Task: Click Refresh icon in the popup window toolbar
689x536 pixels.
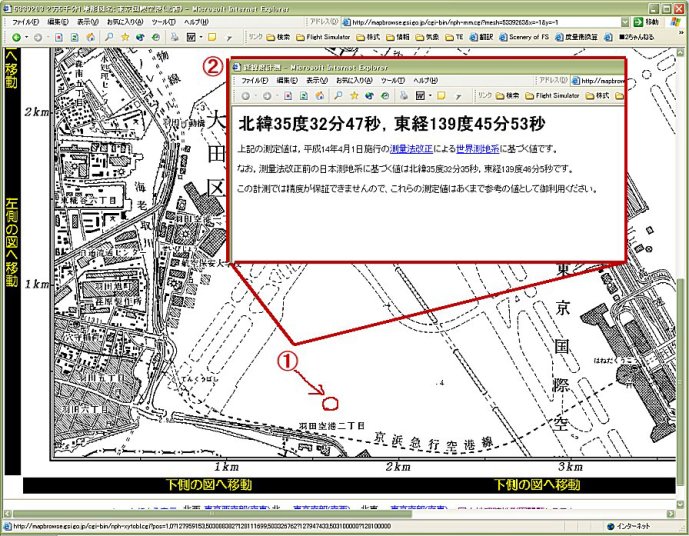Action: click(x=305, y=96)
